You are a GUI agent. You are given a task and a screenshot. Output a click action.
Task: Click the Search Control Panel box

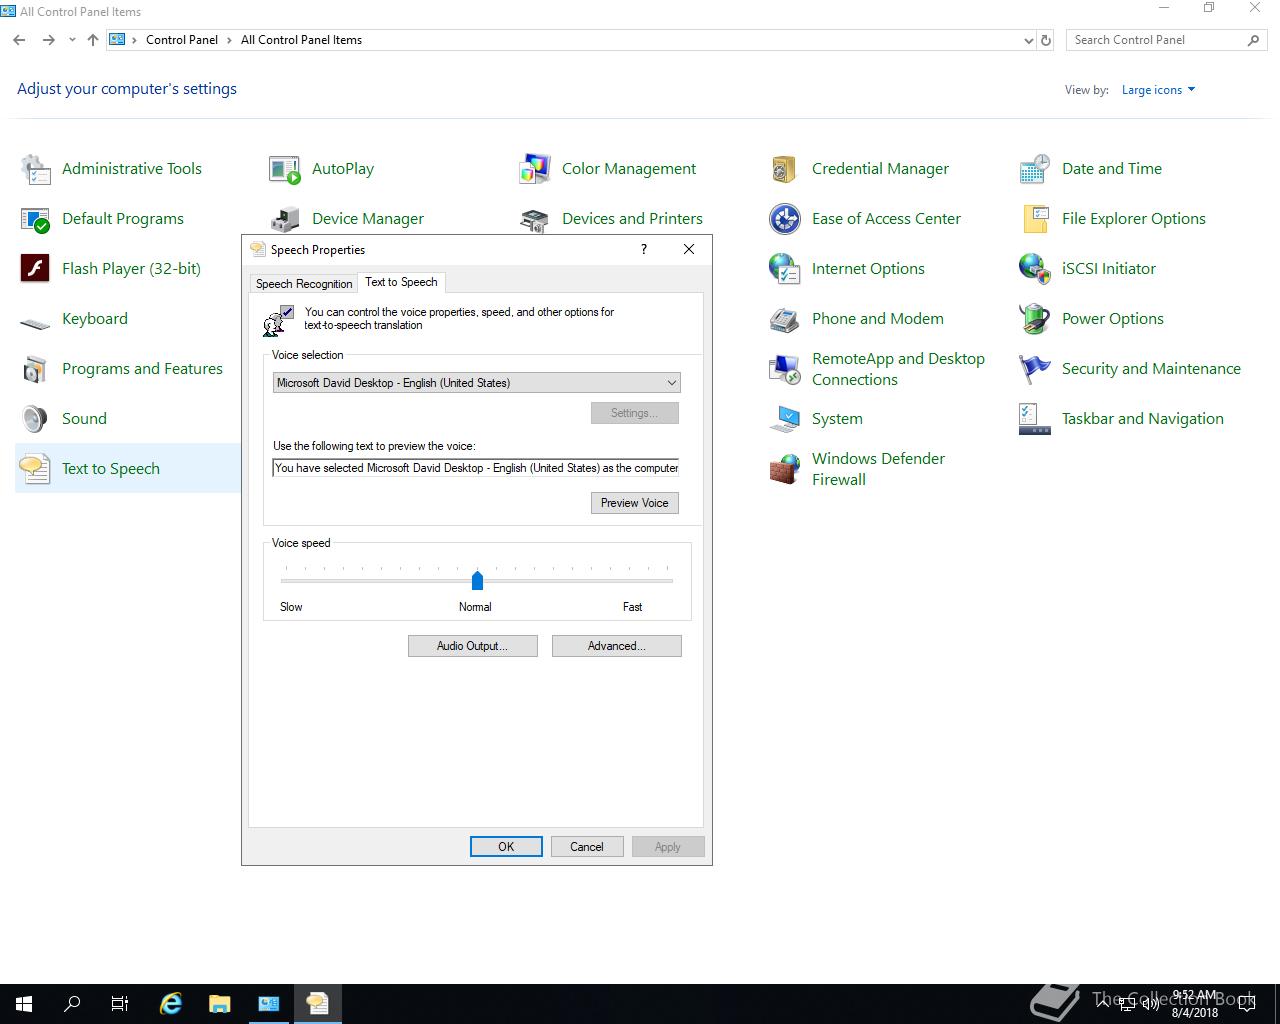point(1166,40)
